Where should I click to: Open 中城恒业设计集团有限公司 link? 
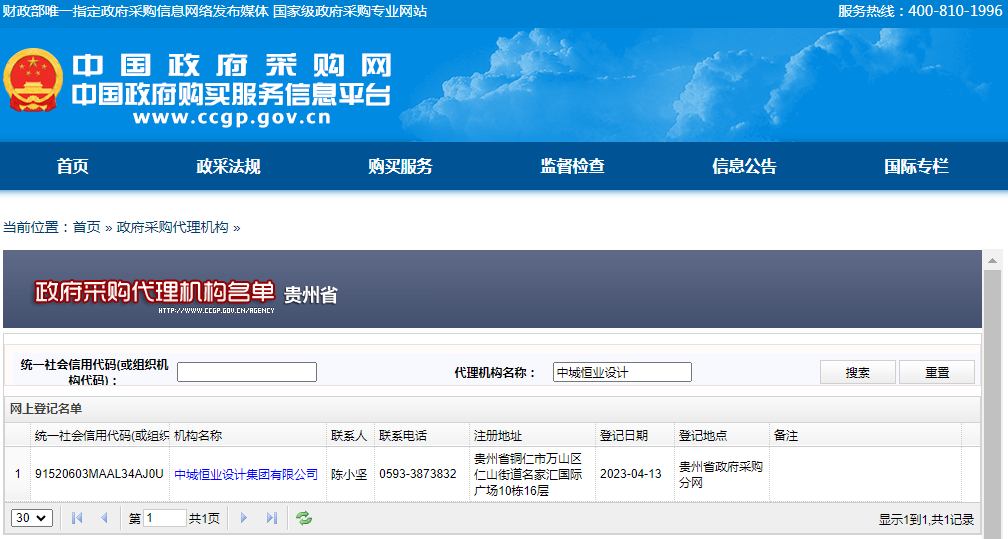(x=246, y=474)
